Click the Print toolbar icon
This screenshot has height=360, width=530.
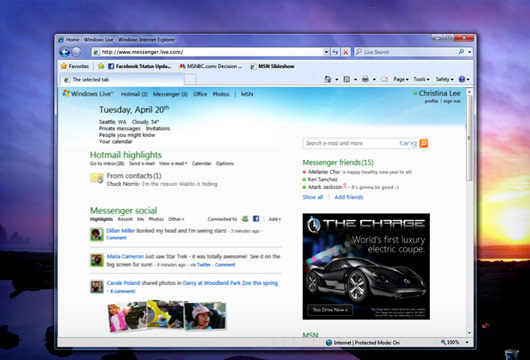point(365,79)
